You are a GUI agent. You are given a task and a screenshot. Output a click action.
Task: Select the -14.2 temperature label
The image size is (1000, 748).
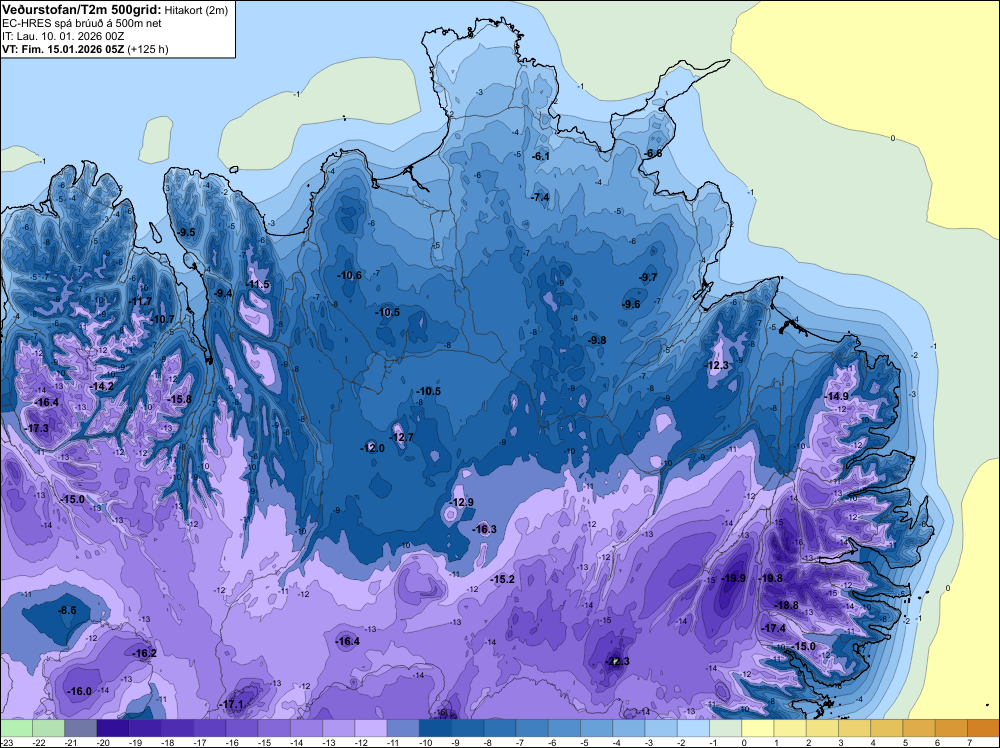tap(101, 386)
